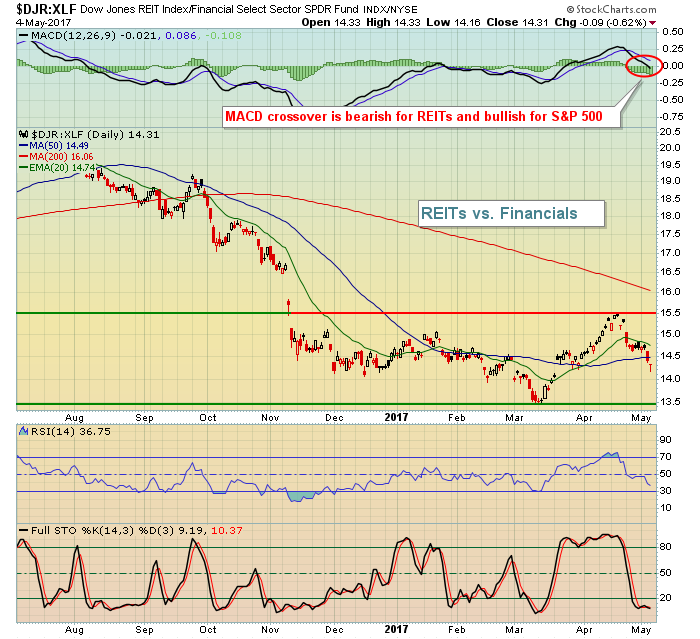Click the MA(50) 14.49 legend entry
The height and width of the screenshot is (639, 700).
pyautogui.click(x=54, y=146)
